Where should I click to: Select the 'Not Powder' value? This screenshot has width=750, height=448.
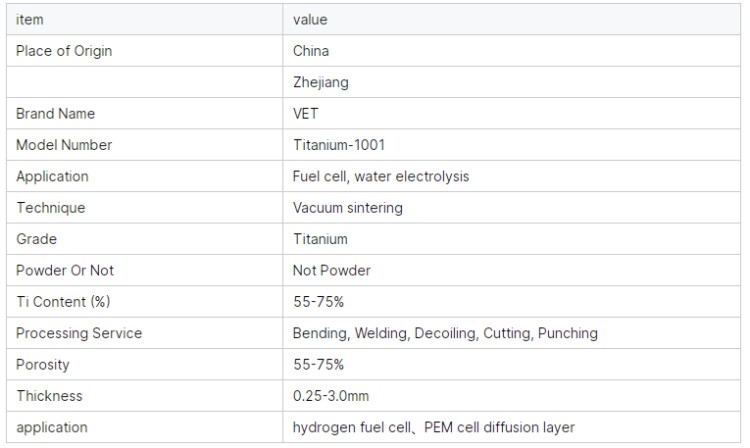pyautogui.click(x=331, y=271)
